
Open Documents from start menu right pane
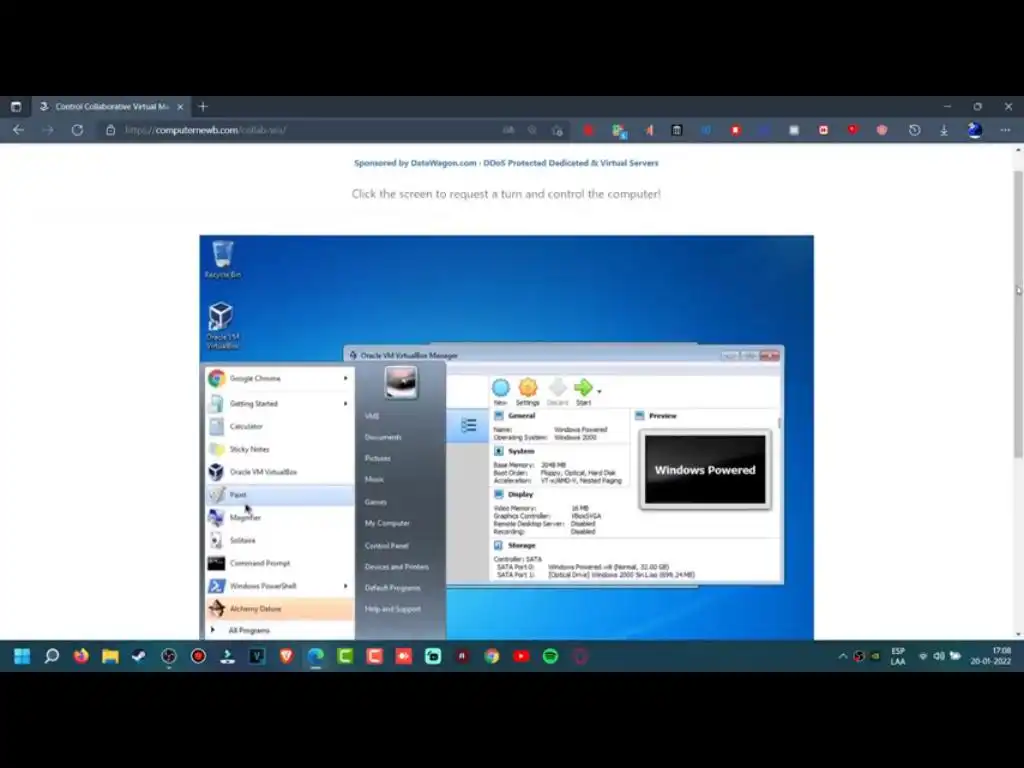383,438
